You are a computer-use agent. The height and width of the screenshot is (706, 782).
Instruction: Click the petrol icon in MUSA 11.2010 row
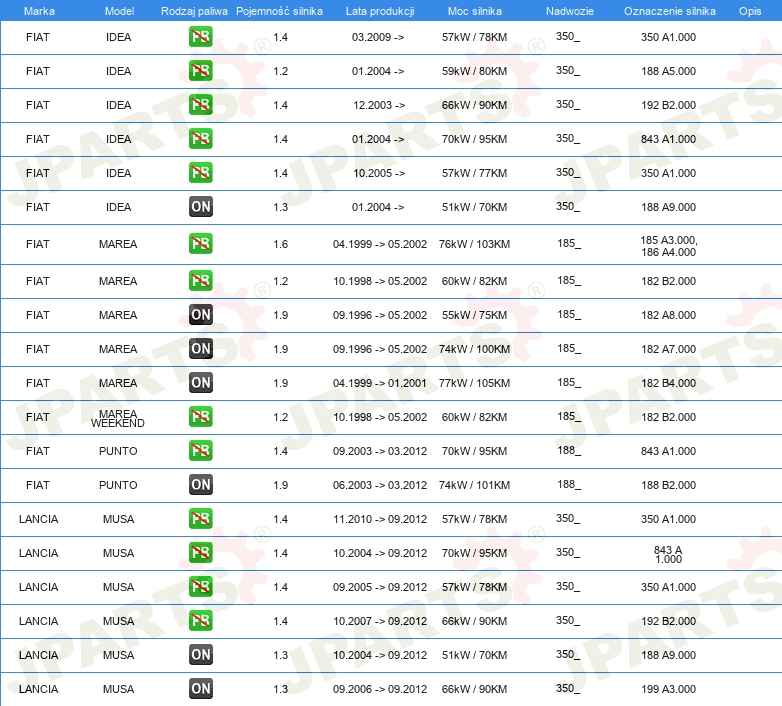(x=200, y=519)
